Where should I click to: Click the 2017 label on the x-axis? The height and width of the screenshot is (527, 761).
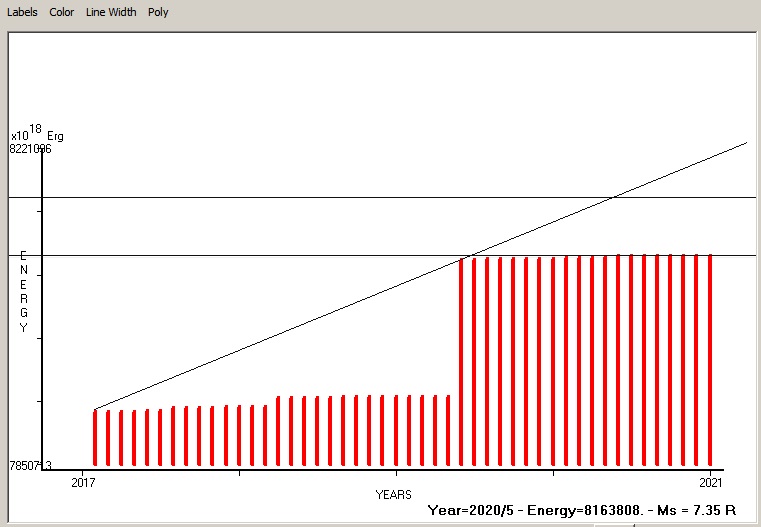[83, 483]
